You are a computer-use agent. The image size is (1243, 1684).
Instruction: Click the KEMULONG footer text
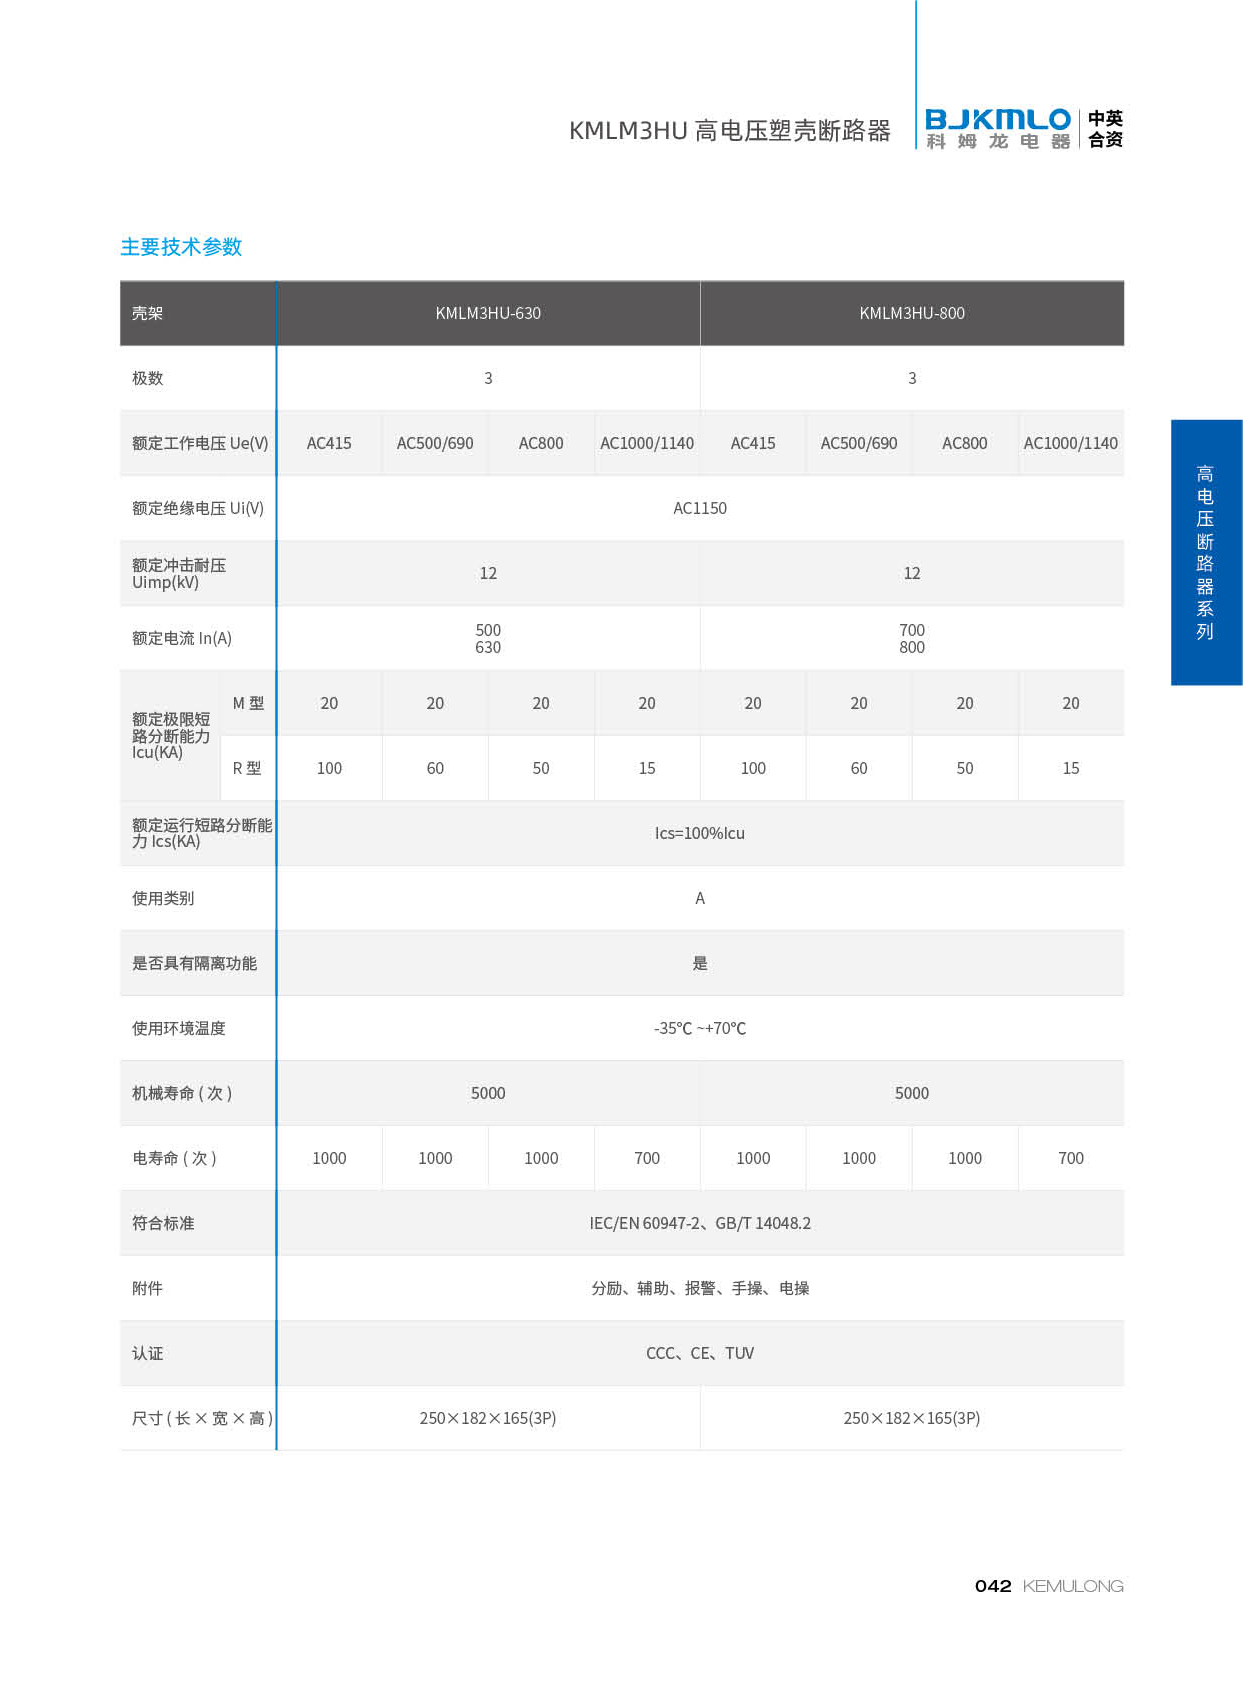coord(1072,1586)
